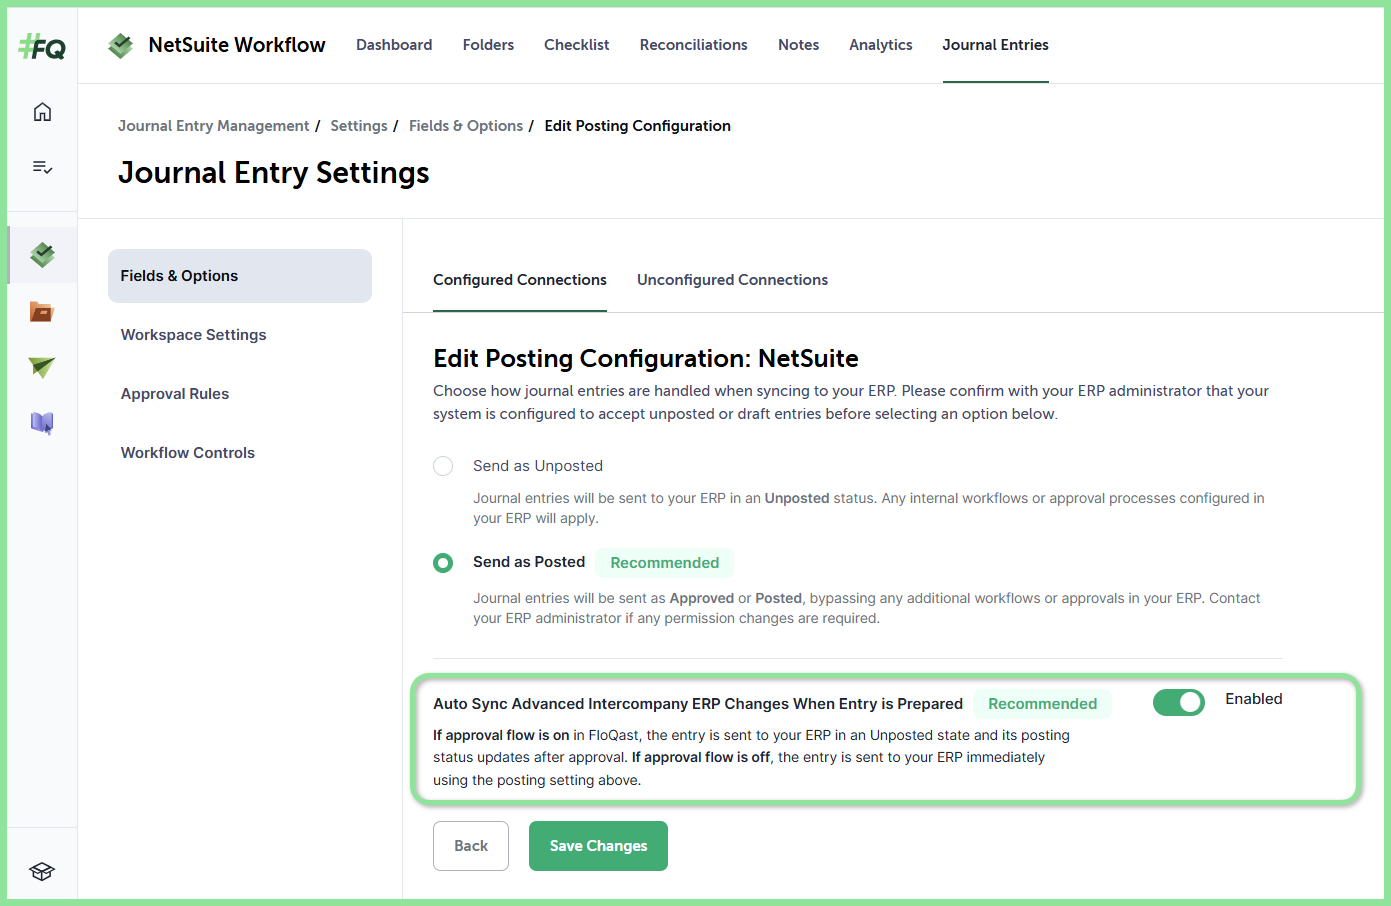Open the task list checkmark icon in sidebar
This screenshot has width=1391, height=906.
click(x=42, y=167)
